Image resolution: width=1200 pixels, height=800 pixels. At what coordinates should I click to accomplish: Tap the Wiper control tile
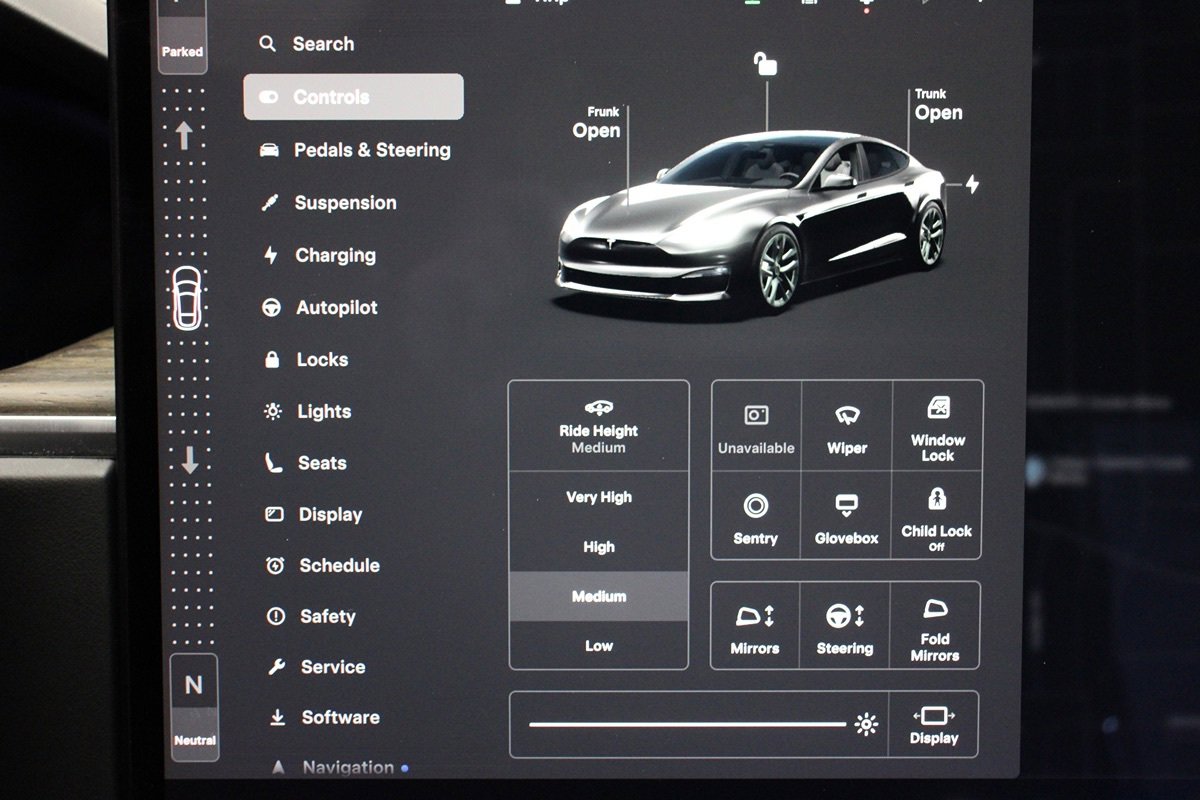[847, 428]
